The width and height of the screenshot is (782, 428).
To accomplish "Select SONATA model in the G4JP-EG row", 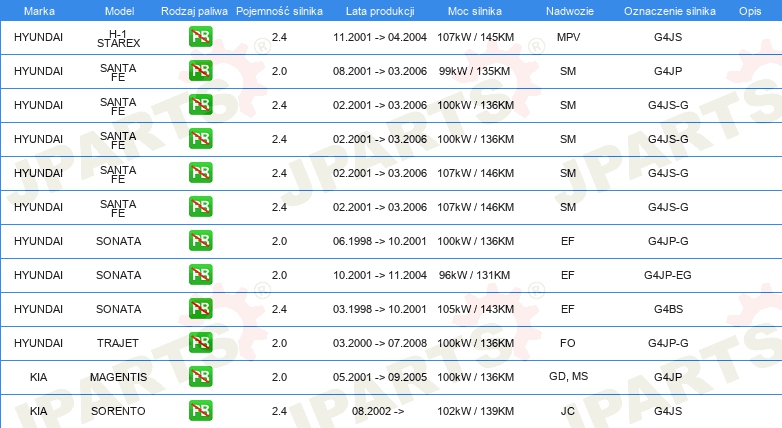I will point(119,275).
